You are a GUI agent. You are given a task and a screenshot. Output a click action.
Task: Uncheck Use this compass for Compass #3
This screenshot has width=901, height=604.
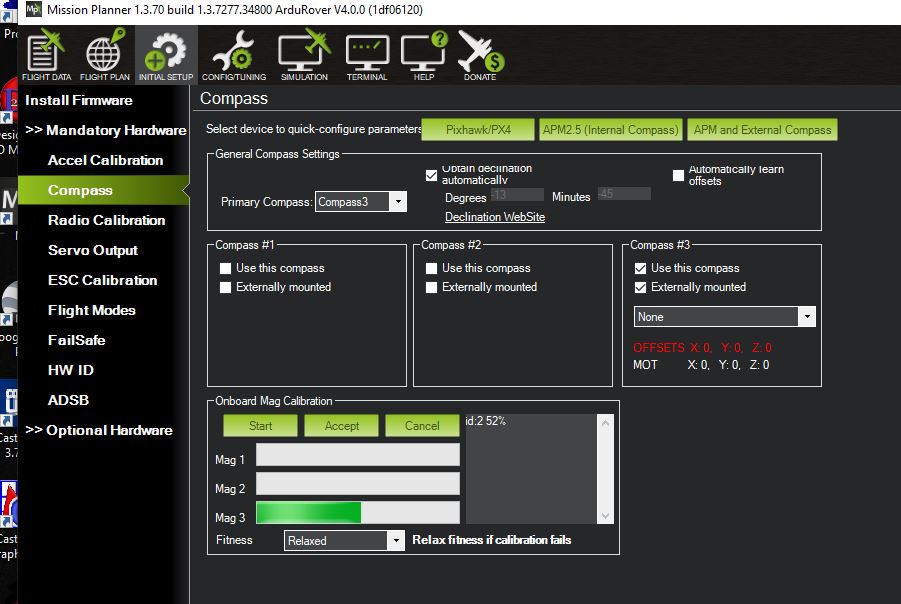[640, 268]
